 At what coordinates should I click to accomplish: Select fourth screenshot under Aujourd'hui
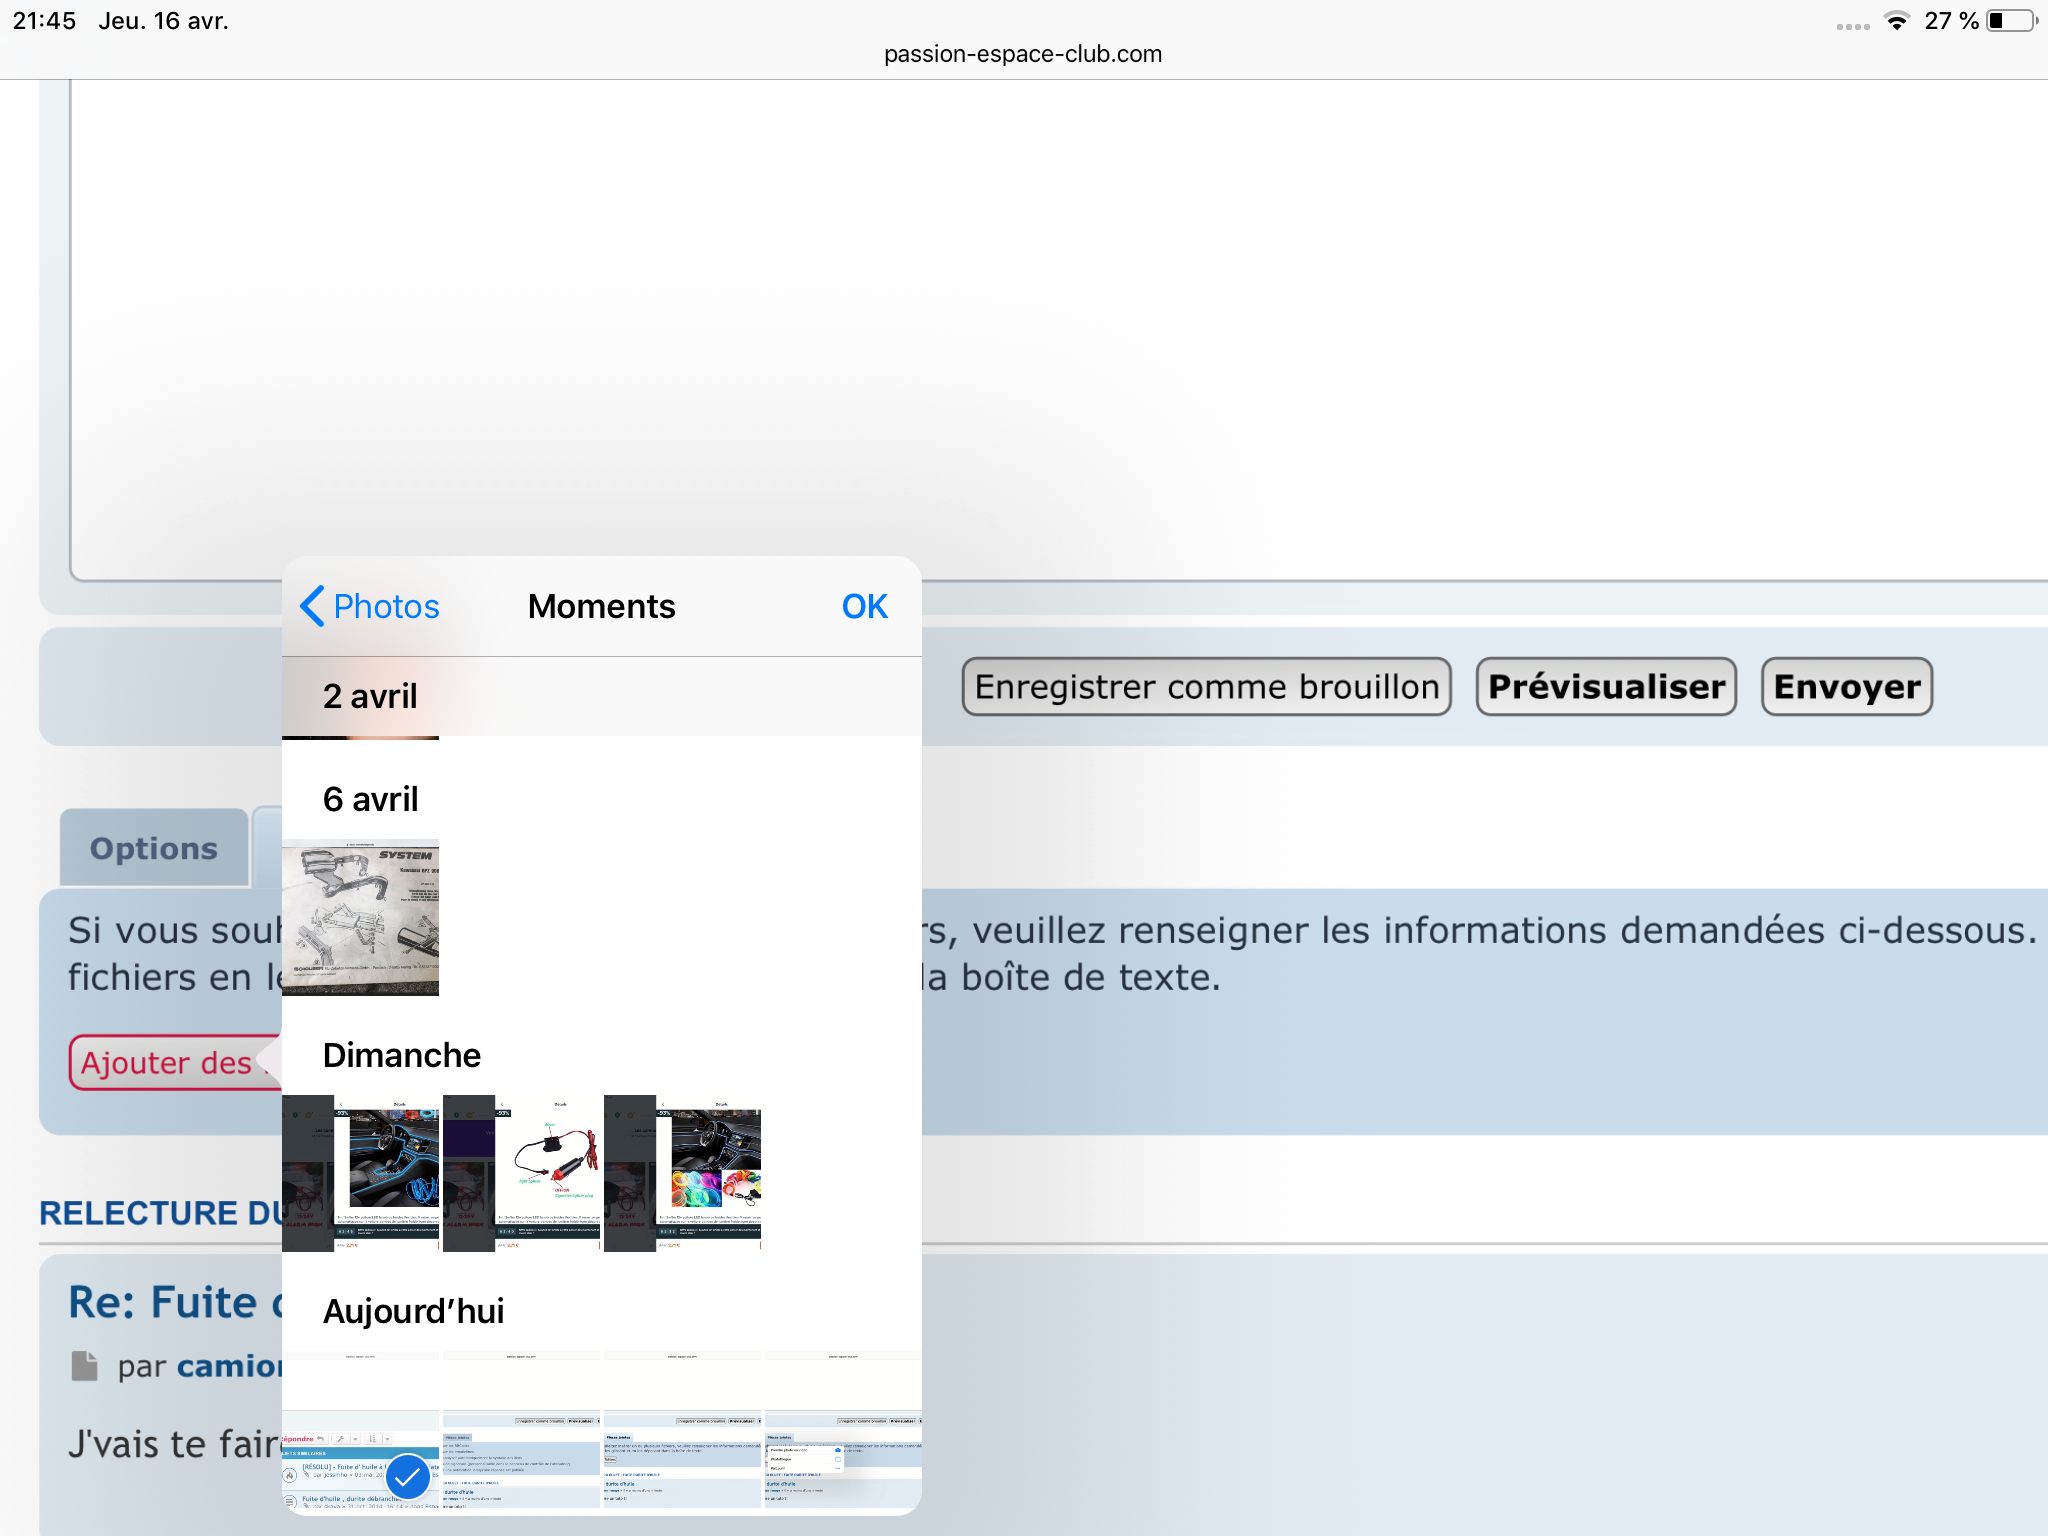[x=843, y=1430]
